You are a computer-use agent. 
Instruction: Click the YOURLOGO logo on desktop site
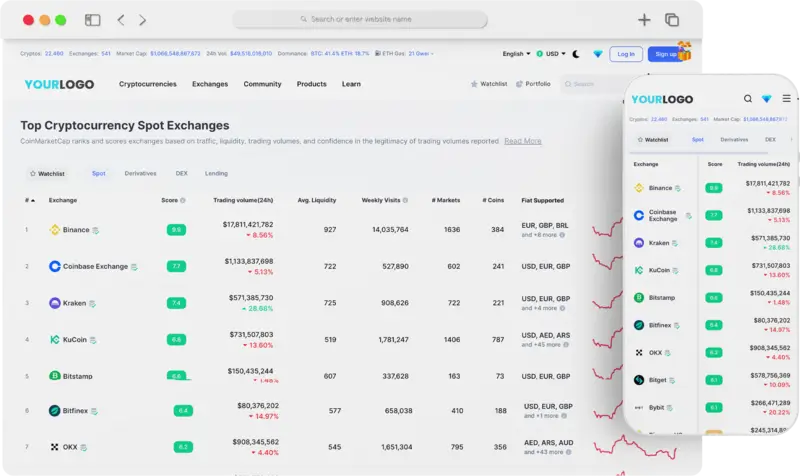59,84
